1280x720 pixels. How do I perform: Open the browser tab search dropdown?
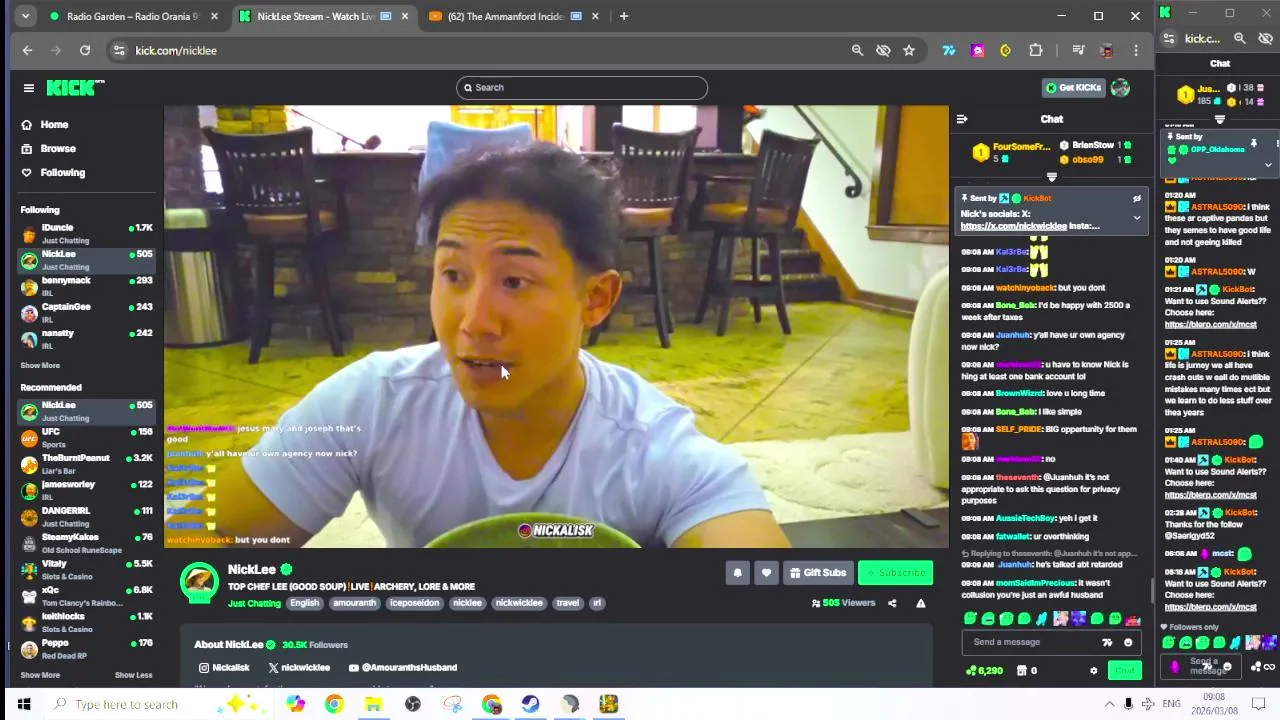[25, 16]
